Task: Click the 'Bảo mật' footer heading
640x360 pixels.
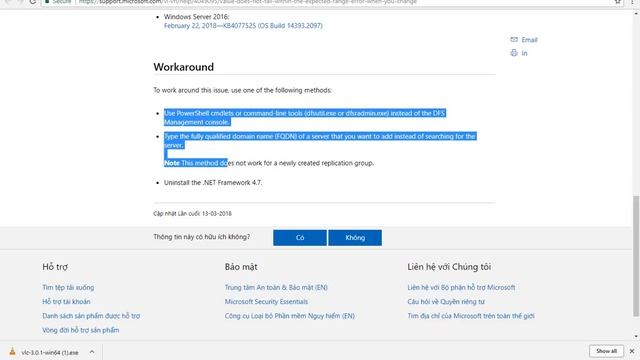Action: (241, 267)
